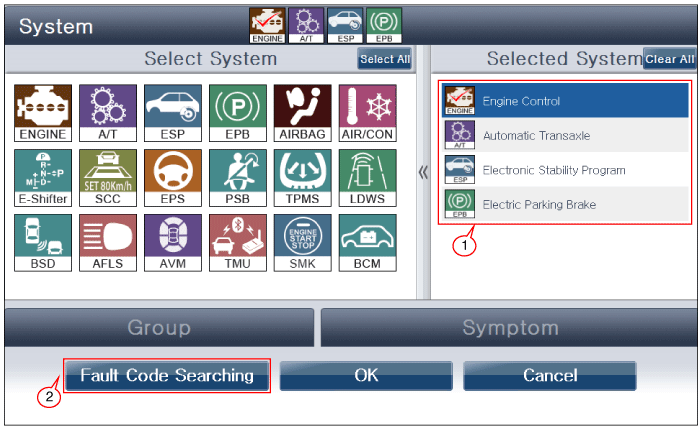Viewport: 700px width, 428px height.
Task: Choose the TPMS tire pressure icon
Action: (x=303, y=178)
